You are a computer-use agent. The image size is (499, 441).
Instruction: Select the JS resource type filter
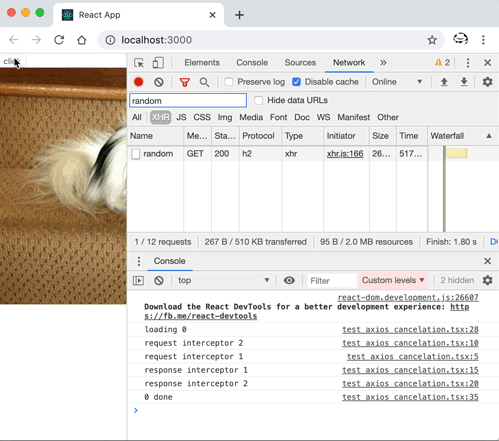(181, 117)
